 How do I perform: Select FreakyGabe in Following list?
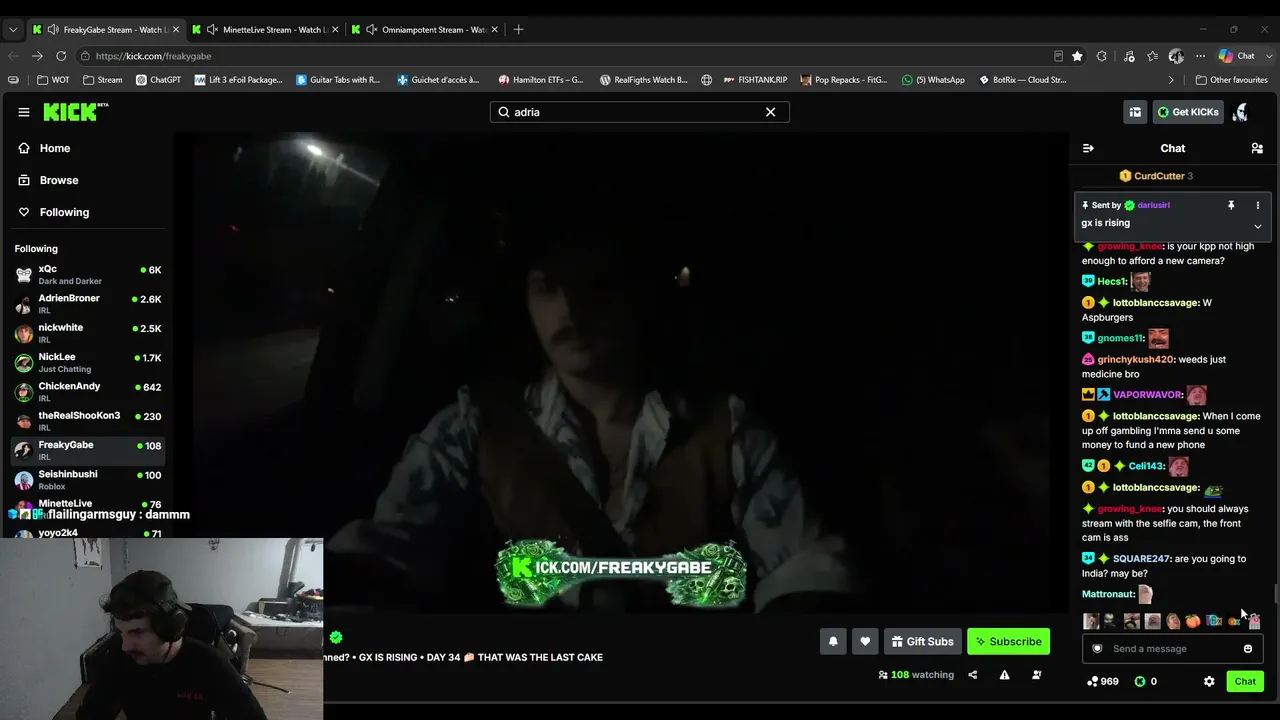pos(88,450)
